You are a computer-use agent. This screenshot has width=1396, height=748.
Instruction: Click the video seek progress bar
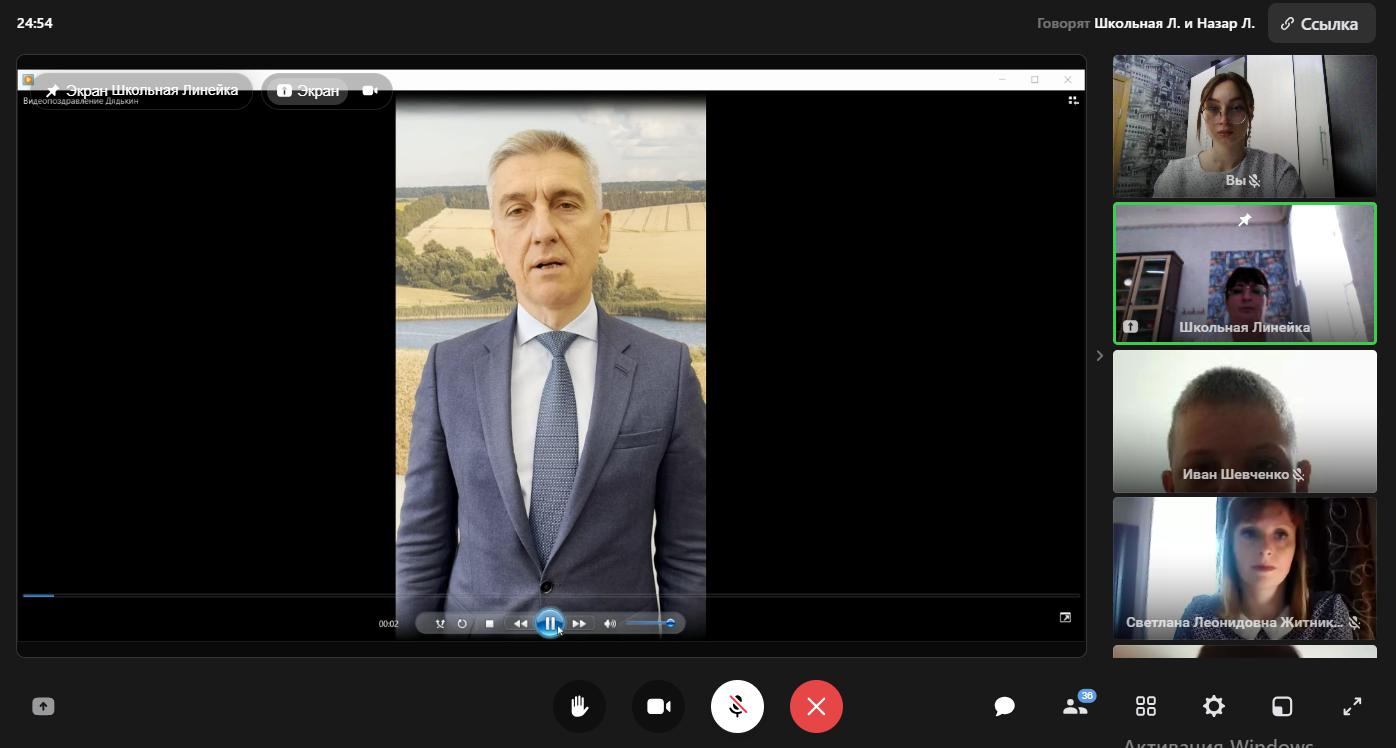tap(551, 596)
